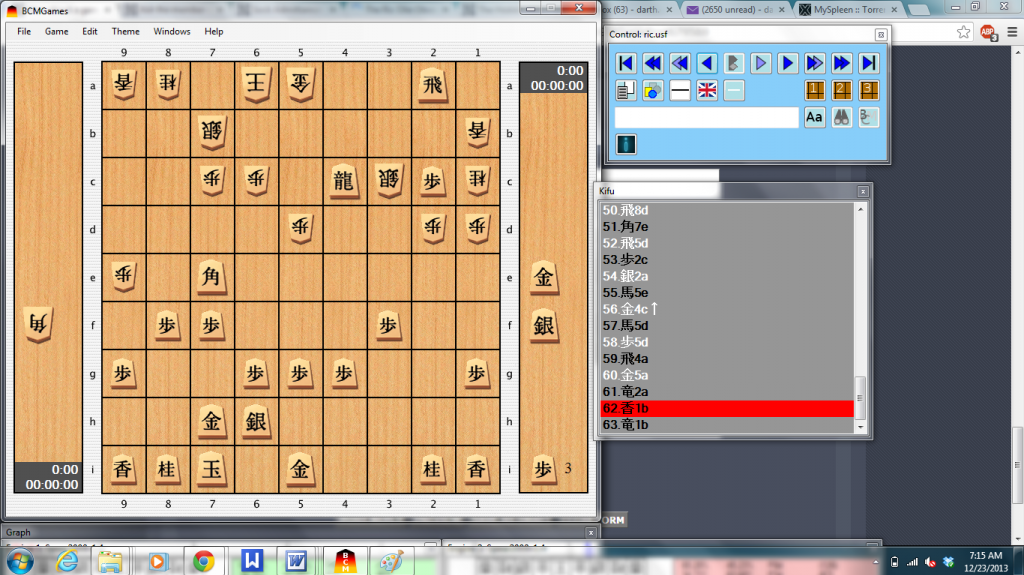Step forward one move with solid right arrow

(788, 63)
